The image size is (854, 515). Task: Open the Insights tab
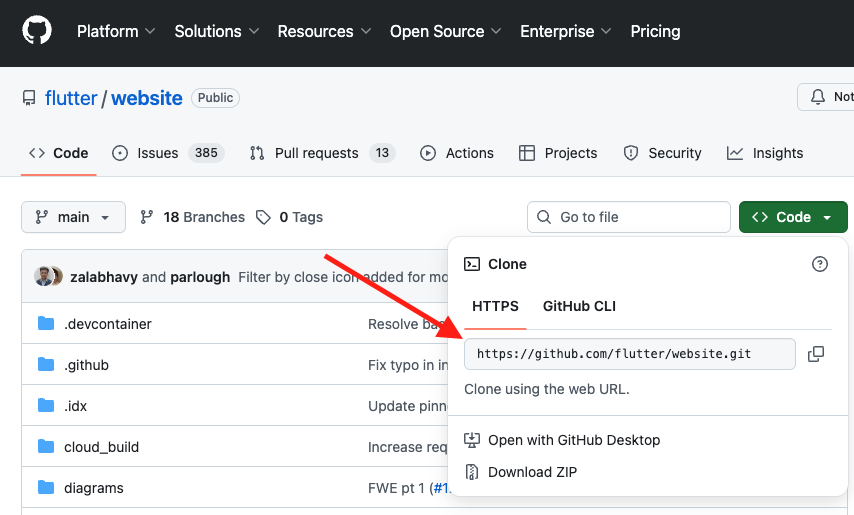coord(765,153)
